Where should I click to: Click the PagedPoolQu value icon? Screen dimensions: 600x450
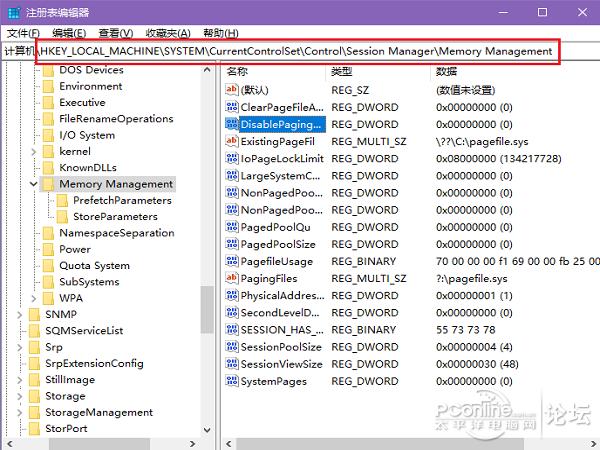232,227
